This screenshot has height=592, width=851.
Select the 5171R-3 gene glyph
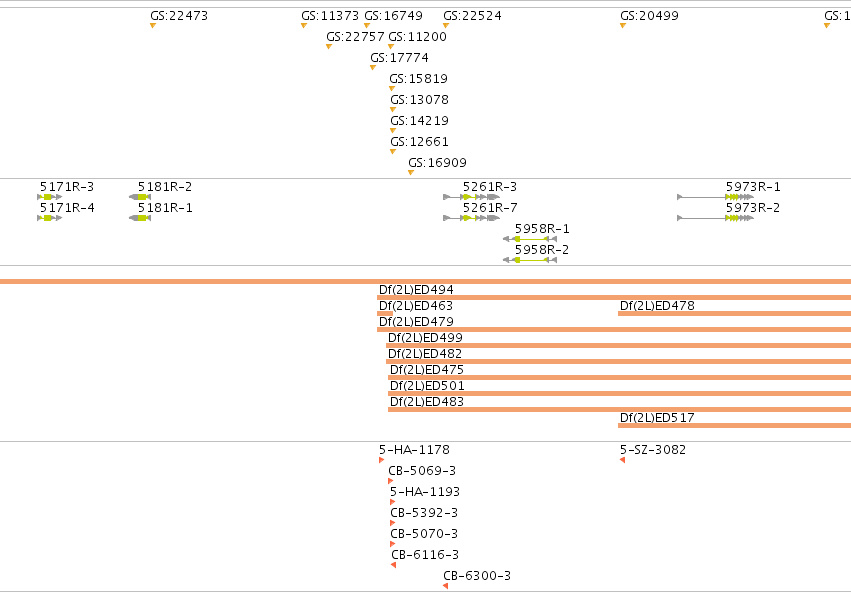(x=49, y=197)
